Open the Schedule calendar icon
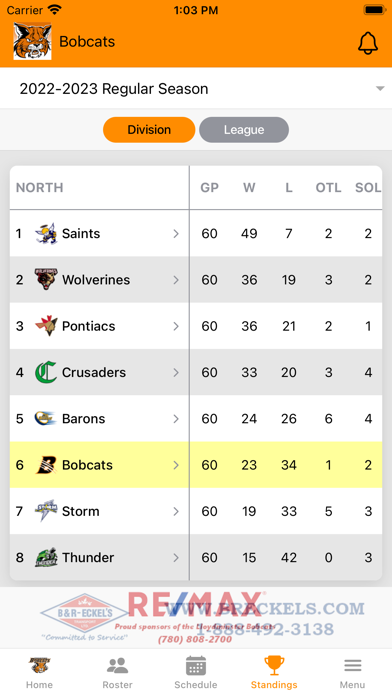This screenshot has height=696, width=392. point(196,665)
